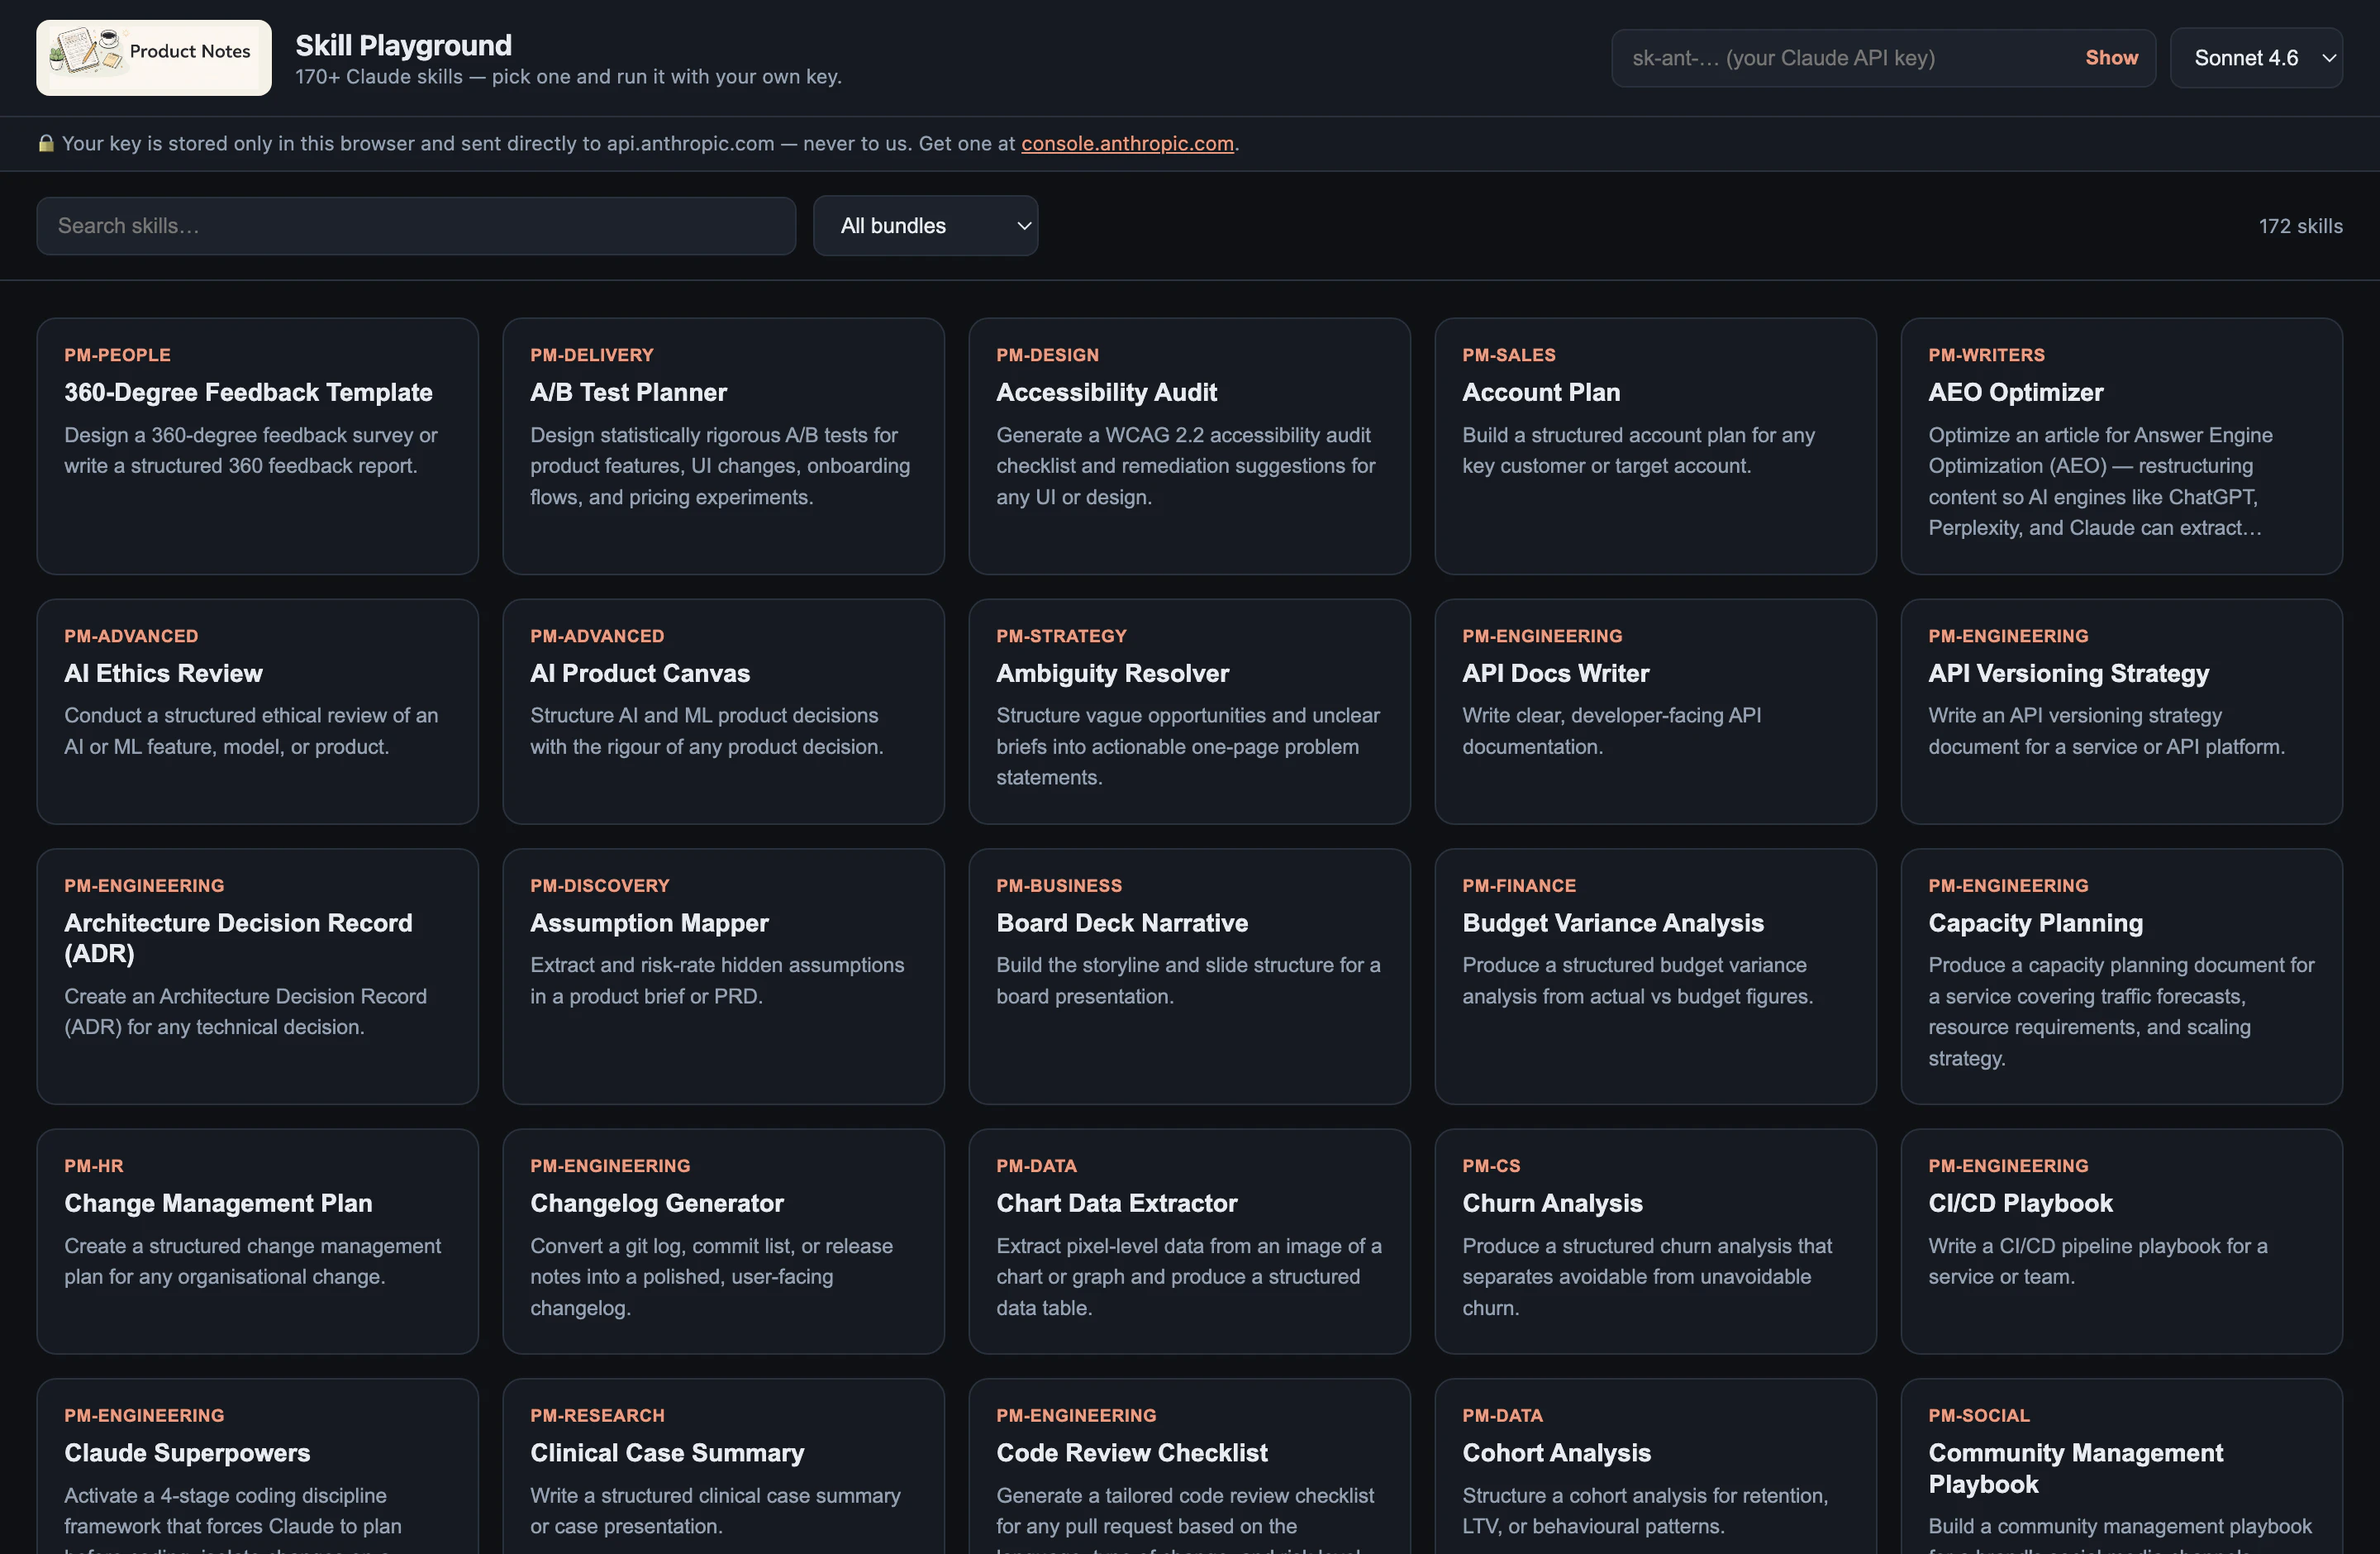Choose the Assumption Mapper skill
The height and width of the screenshot is (1554, 2380).
point(724,977)
